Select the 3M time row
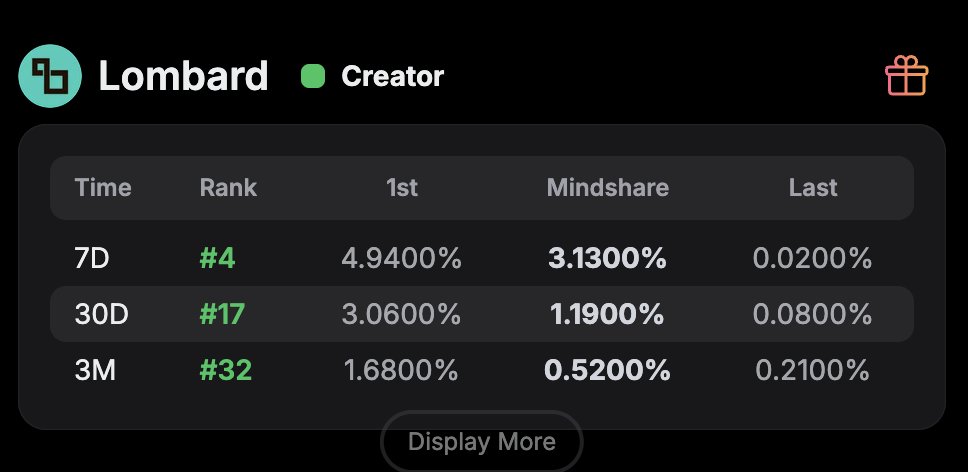 pyautogui.click(x=95, y=370)
